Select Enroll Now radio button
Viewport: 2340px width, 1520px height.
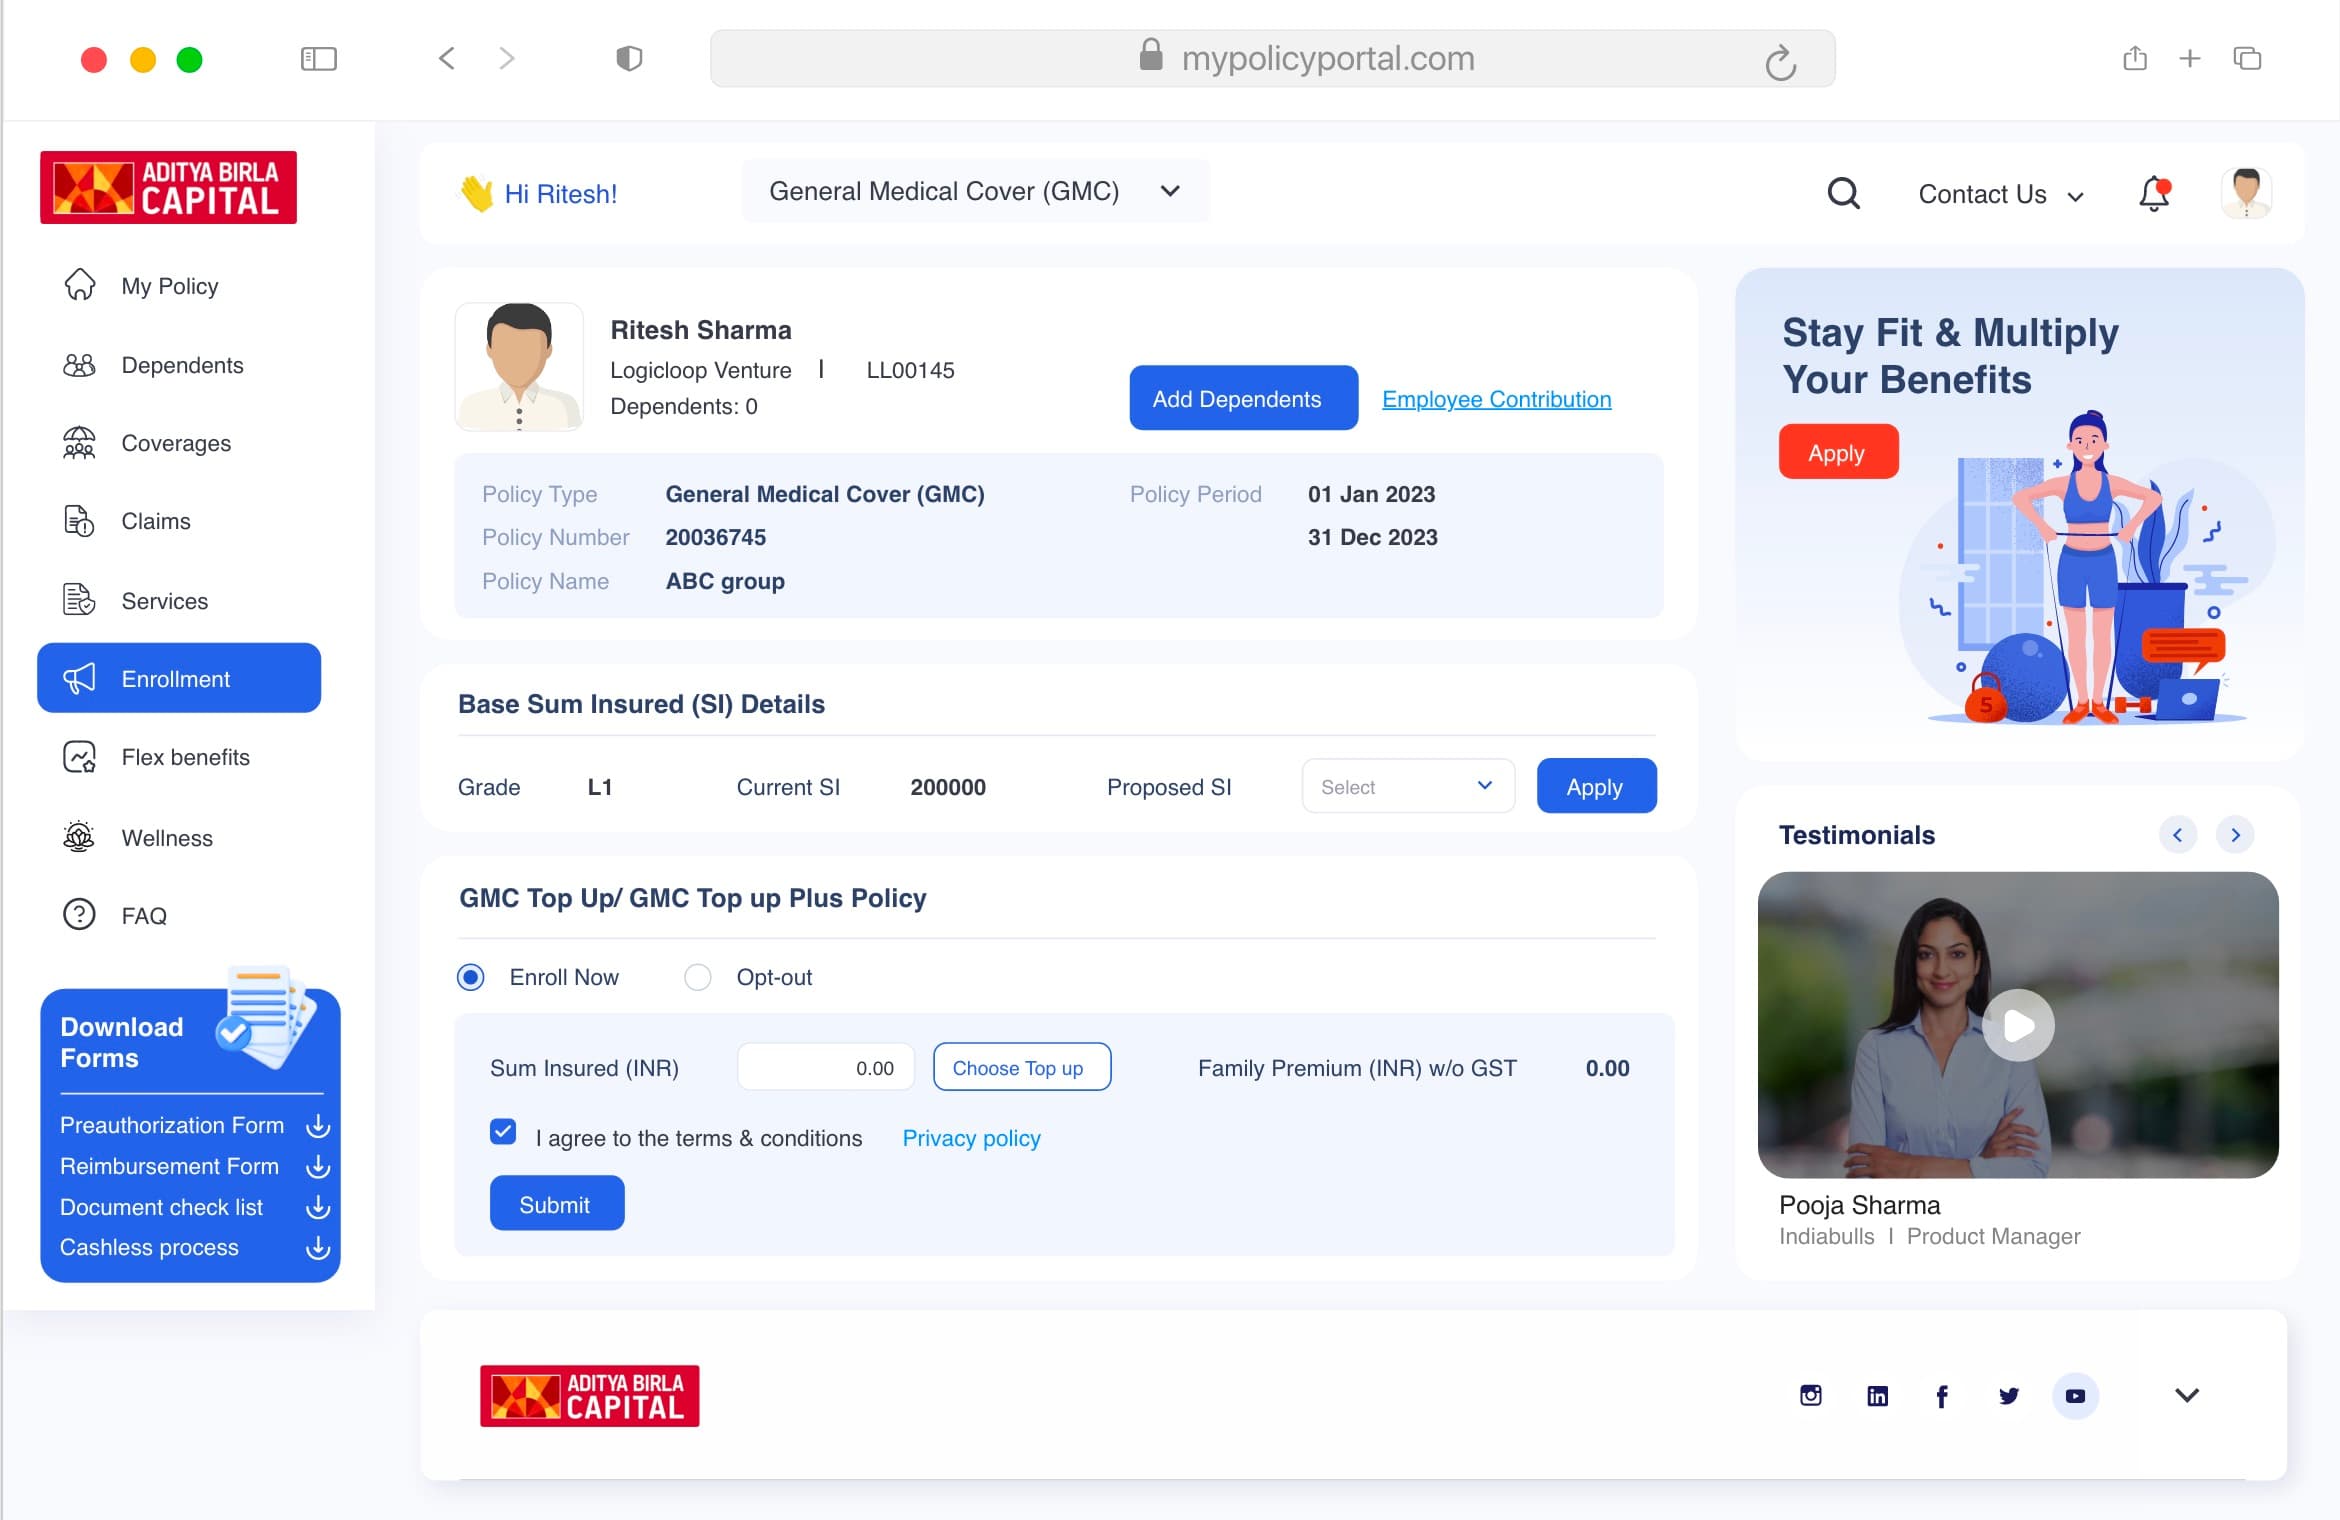tap(470, 977)
